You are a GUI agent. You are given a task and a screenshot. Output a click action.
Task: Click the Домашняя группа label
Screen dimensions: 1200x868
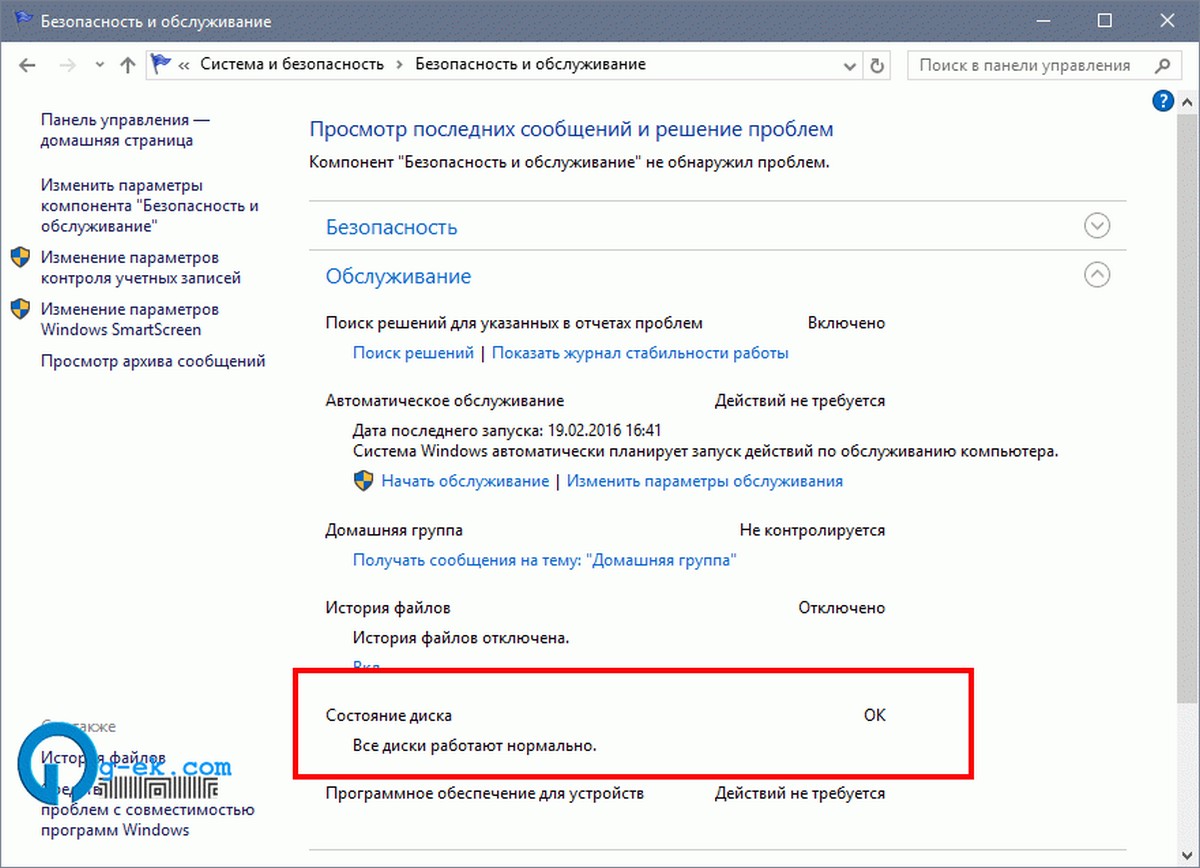tap(394, 530)
